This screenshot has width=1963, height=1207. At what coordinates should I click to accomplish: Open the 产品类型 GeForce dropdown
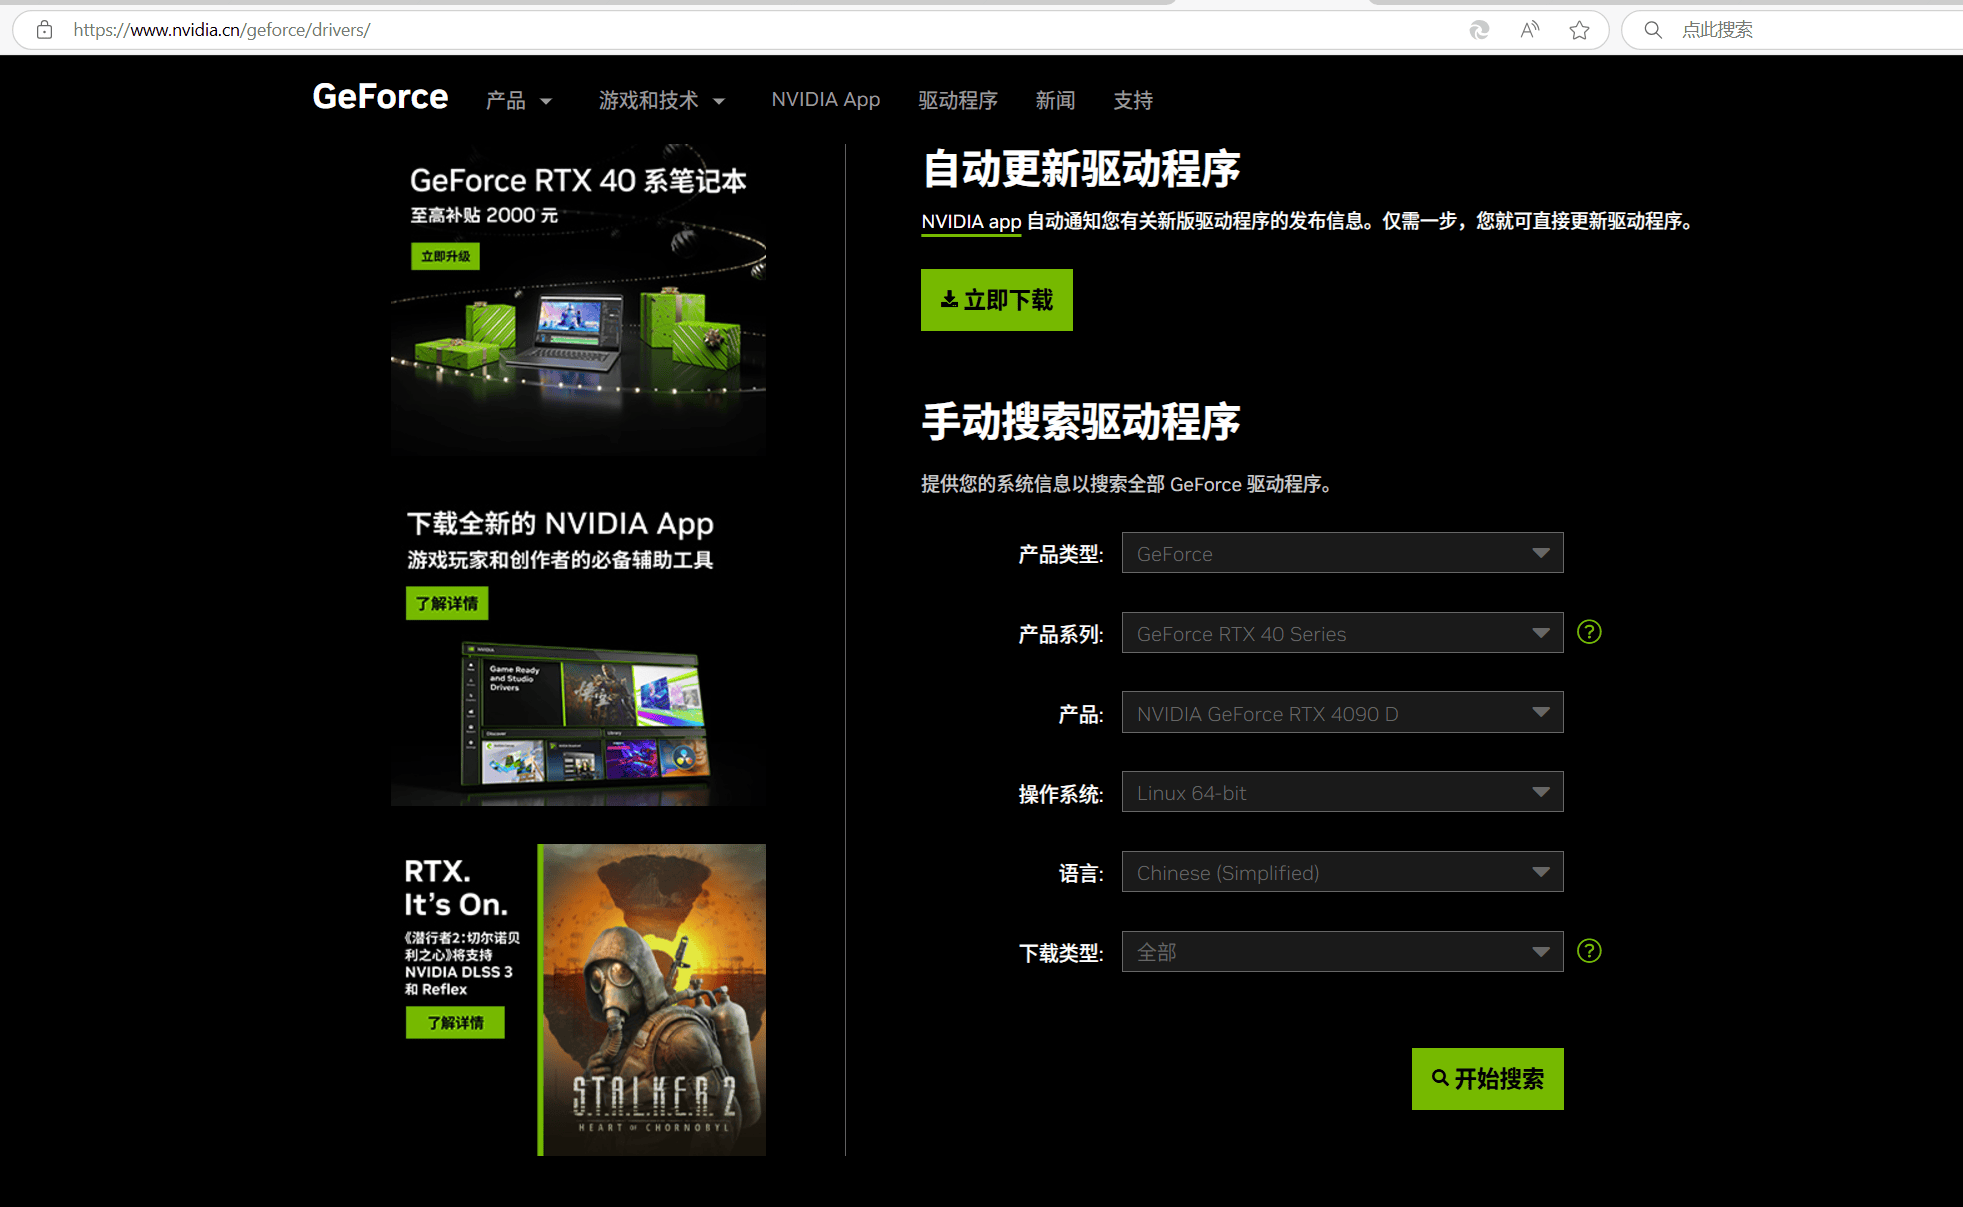pos(1342,553)
